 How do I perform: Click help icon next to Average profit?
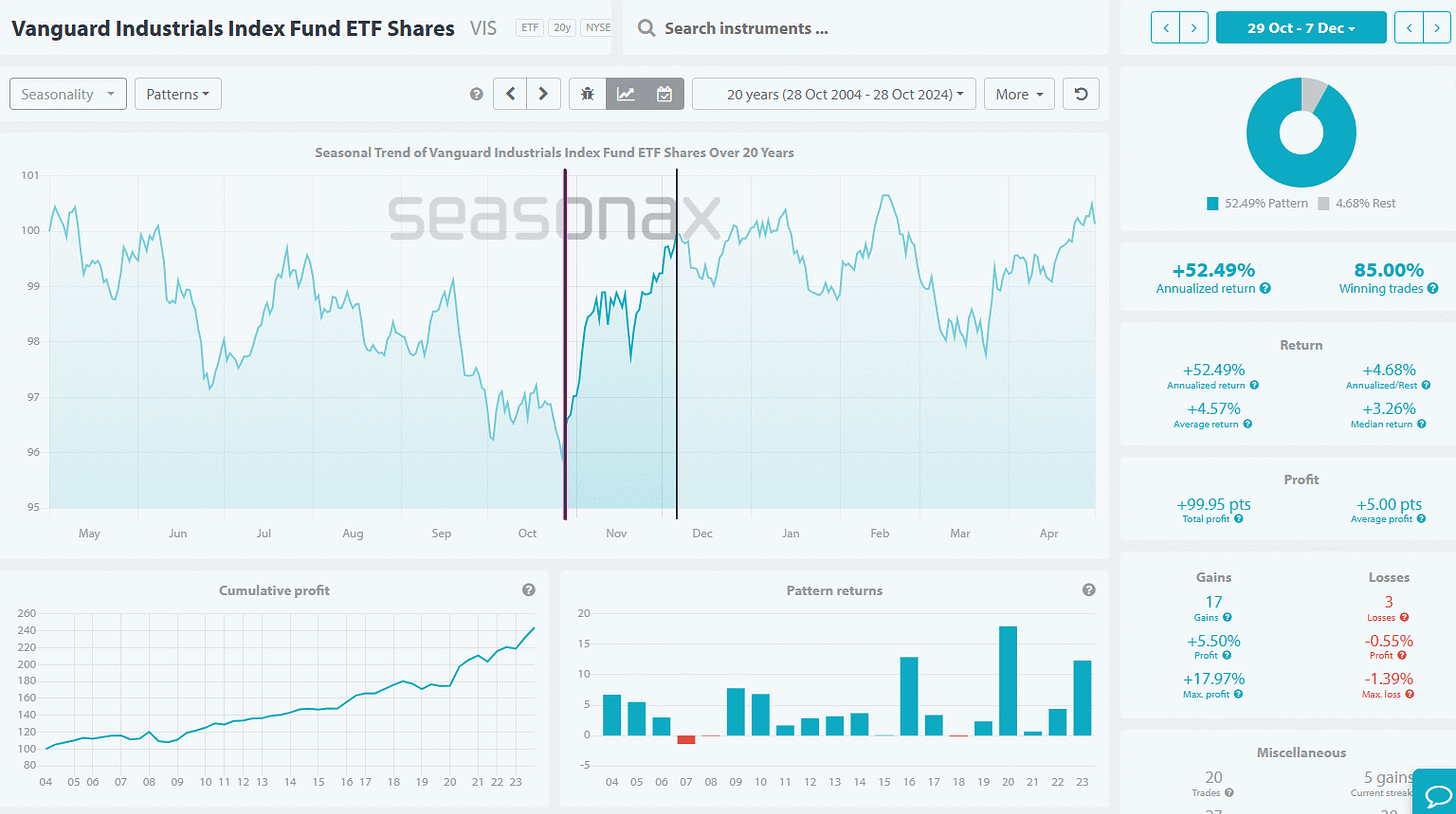1422,519
